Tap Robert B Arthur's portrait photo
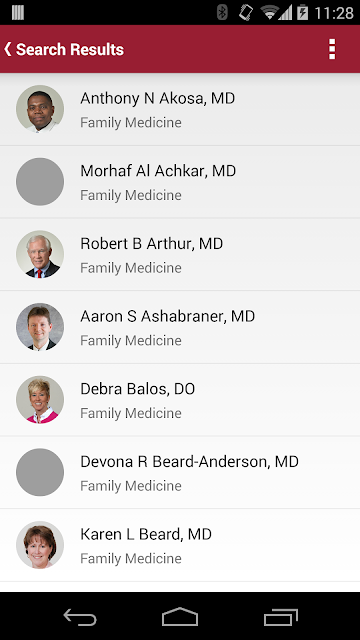360x640 pixels. pos(40,254)
